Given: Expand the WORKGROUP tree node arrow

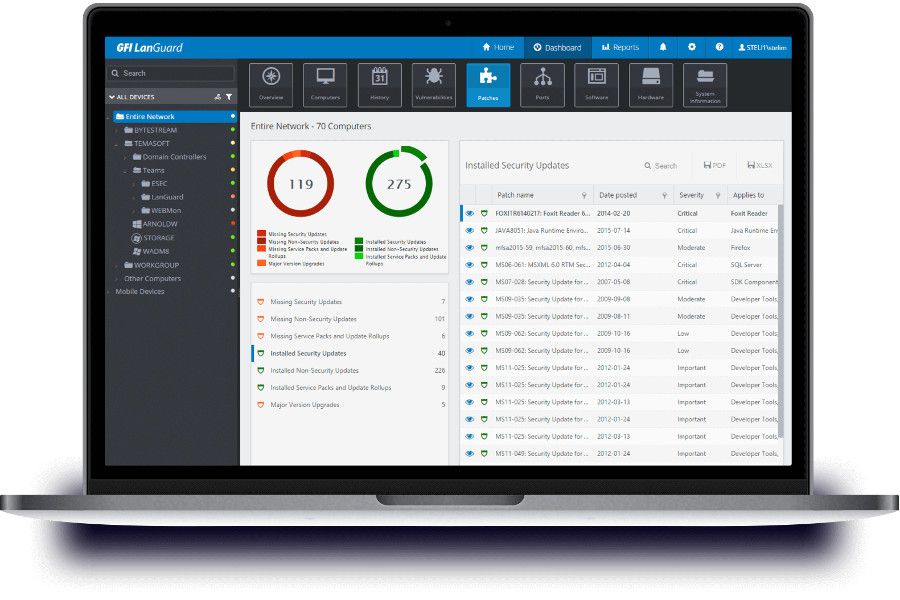Looking at the screenshot, I should [x=117, y=265].
